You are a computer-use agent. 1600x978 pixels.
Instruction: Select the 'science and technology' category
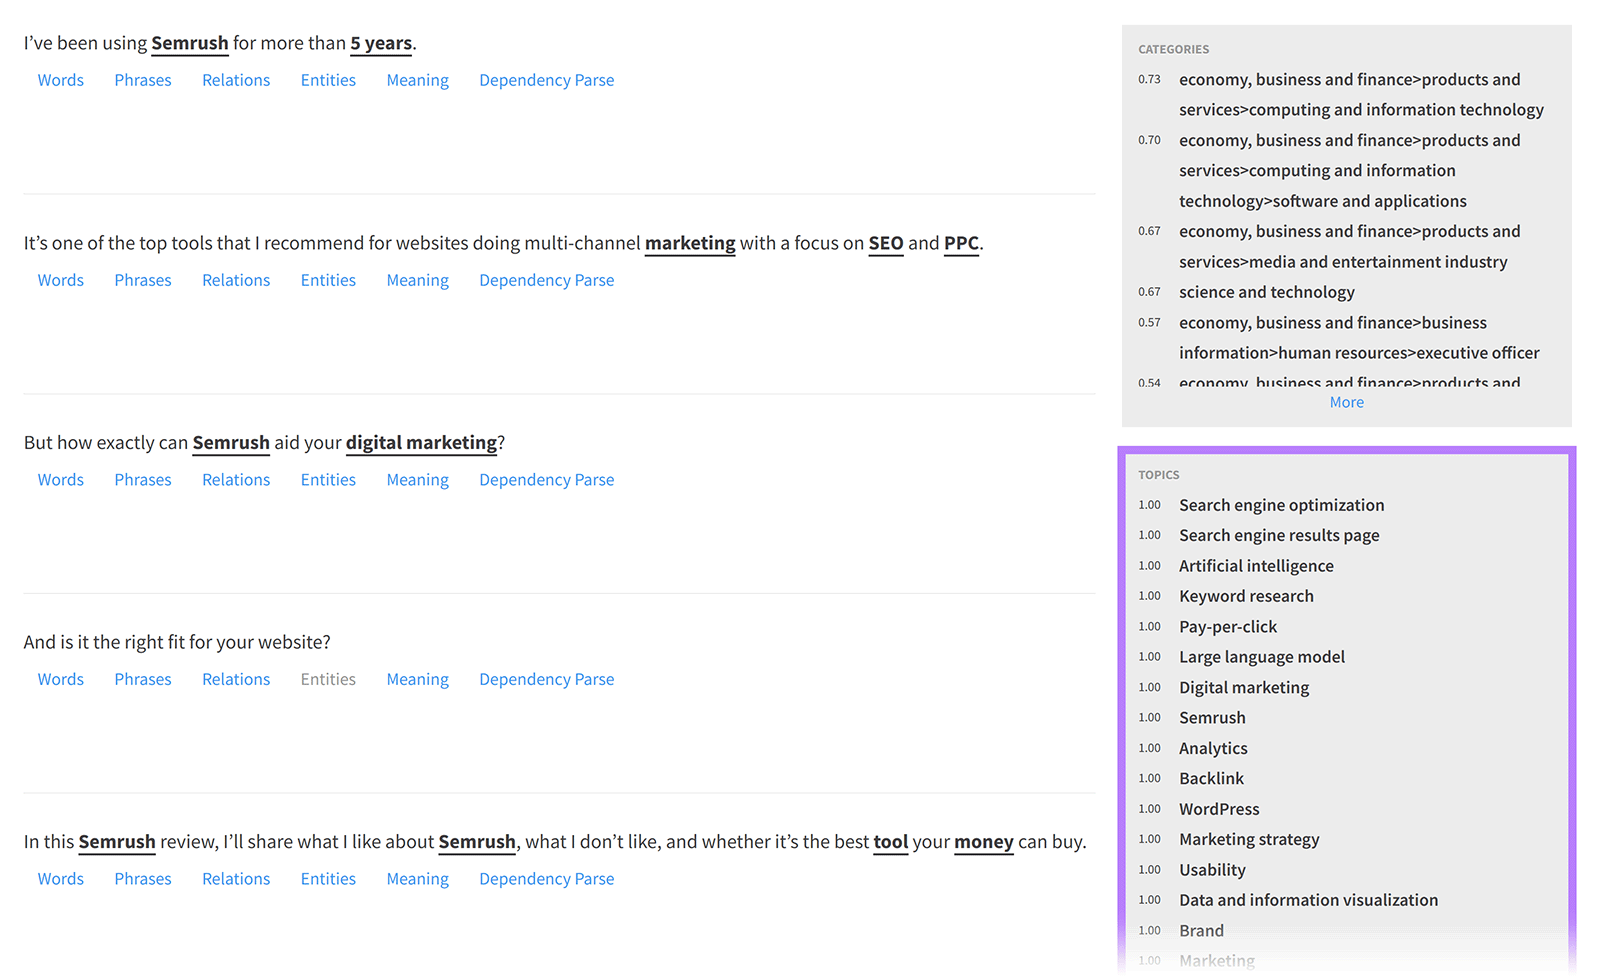1266,291
